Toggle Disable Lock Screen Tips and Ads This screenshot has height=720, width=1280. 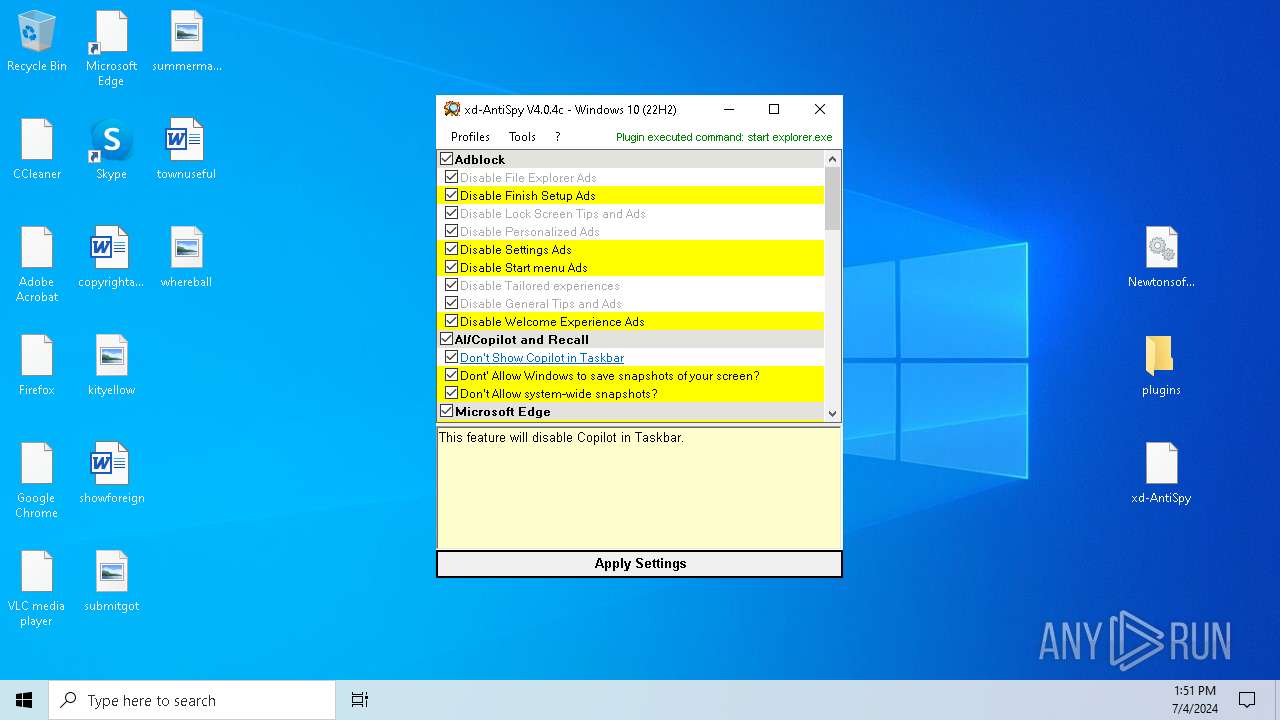pos(452,213)
